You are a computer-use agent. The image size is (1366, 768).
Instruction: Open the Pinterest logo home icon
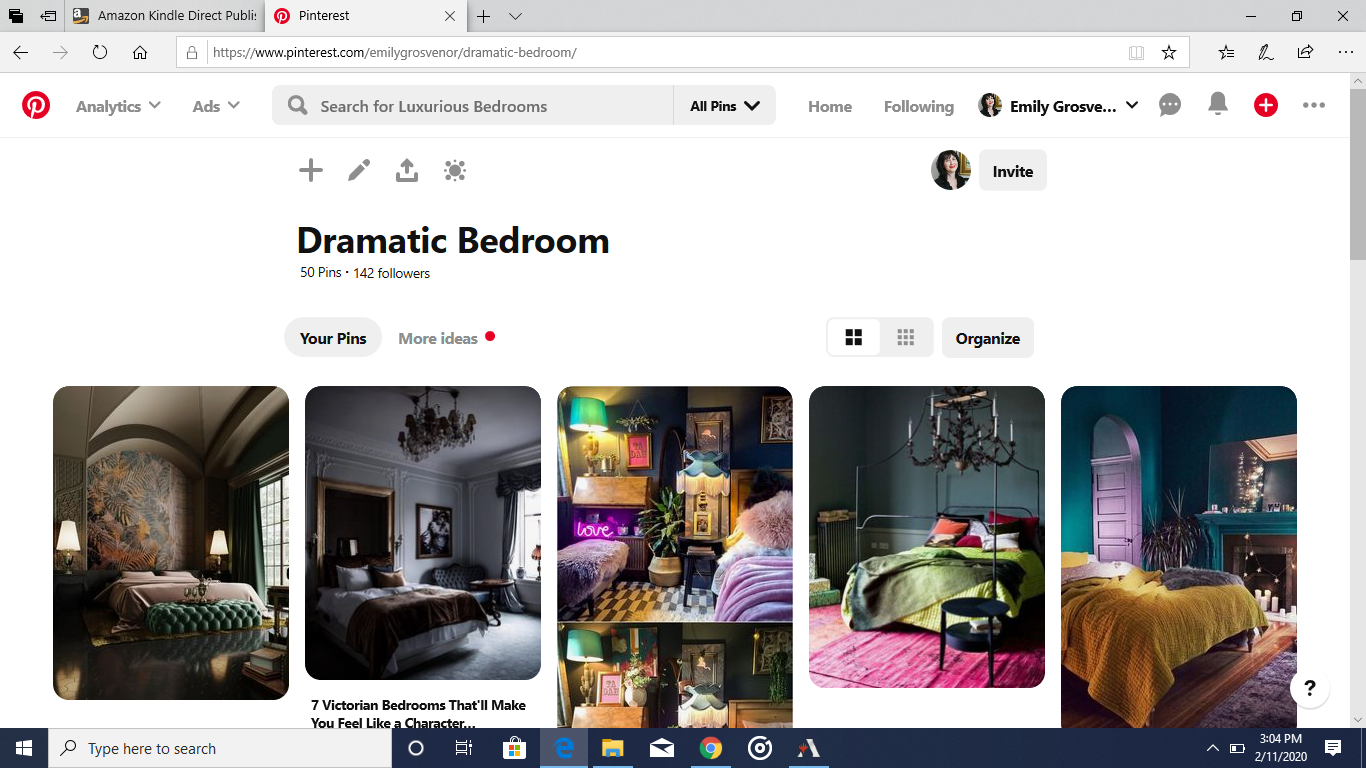[36, 106]
